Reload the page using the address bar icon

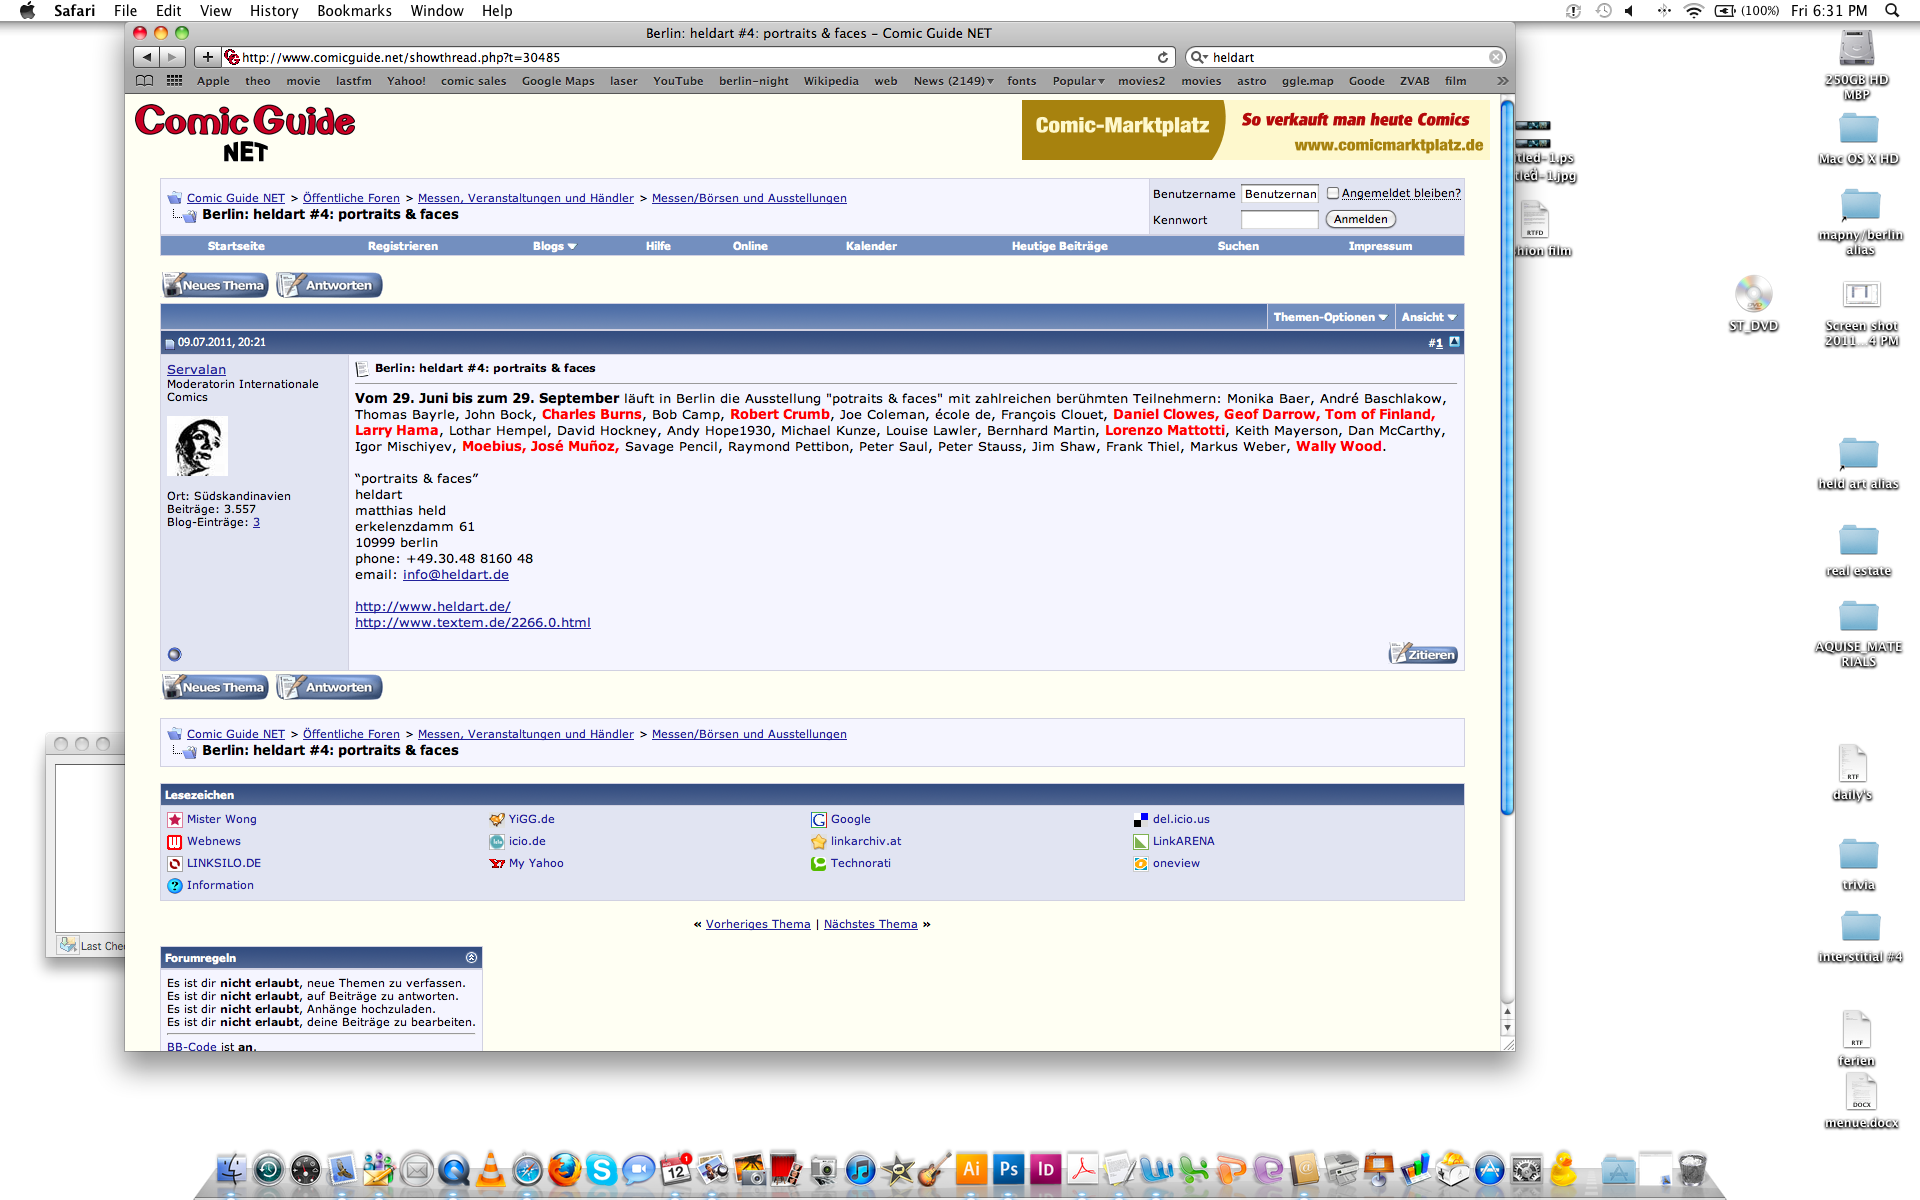[x=1163, y=57]
